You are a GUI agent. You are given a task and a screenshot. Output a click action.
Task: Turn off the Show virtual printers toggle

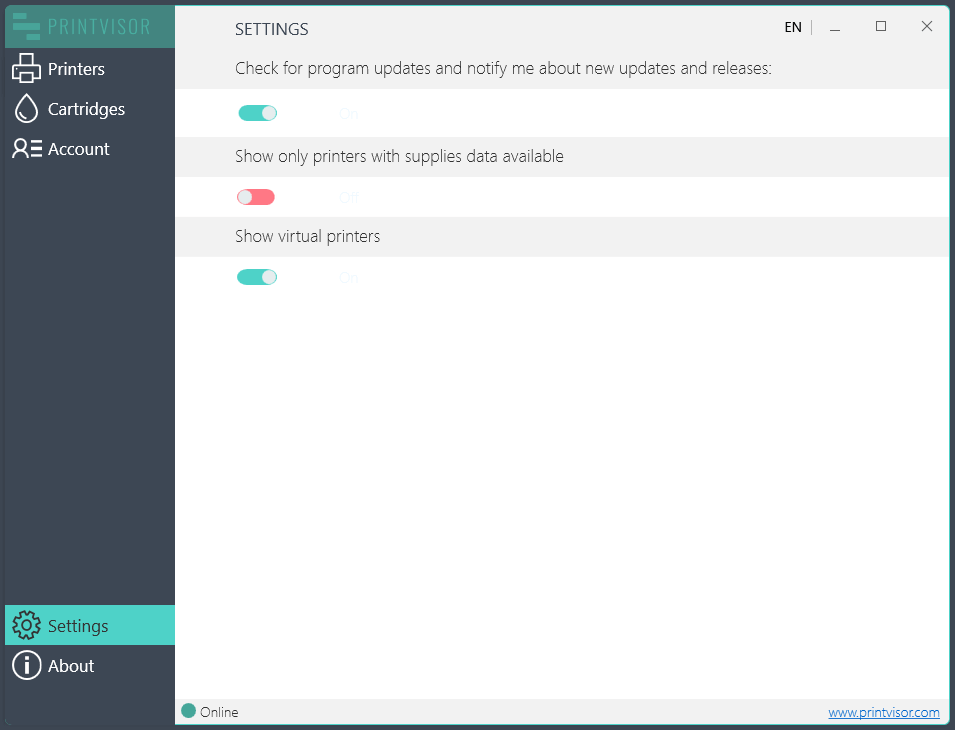tap(257, 277)
